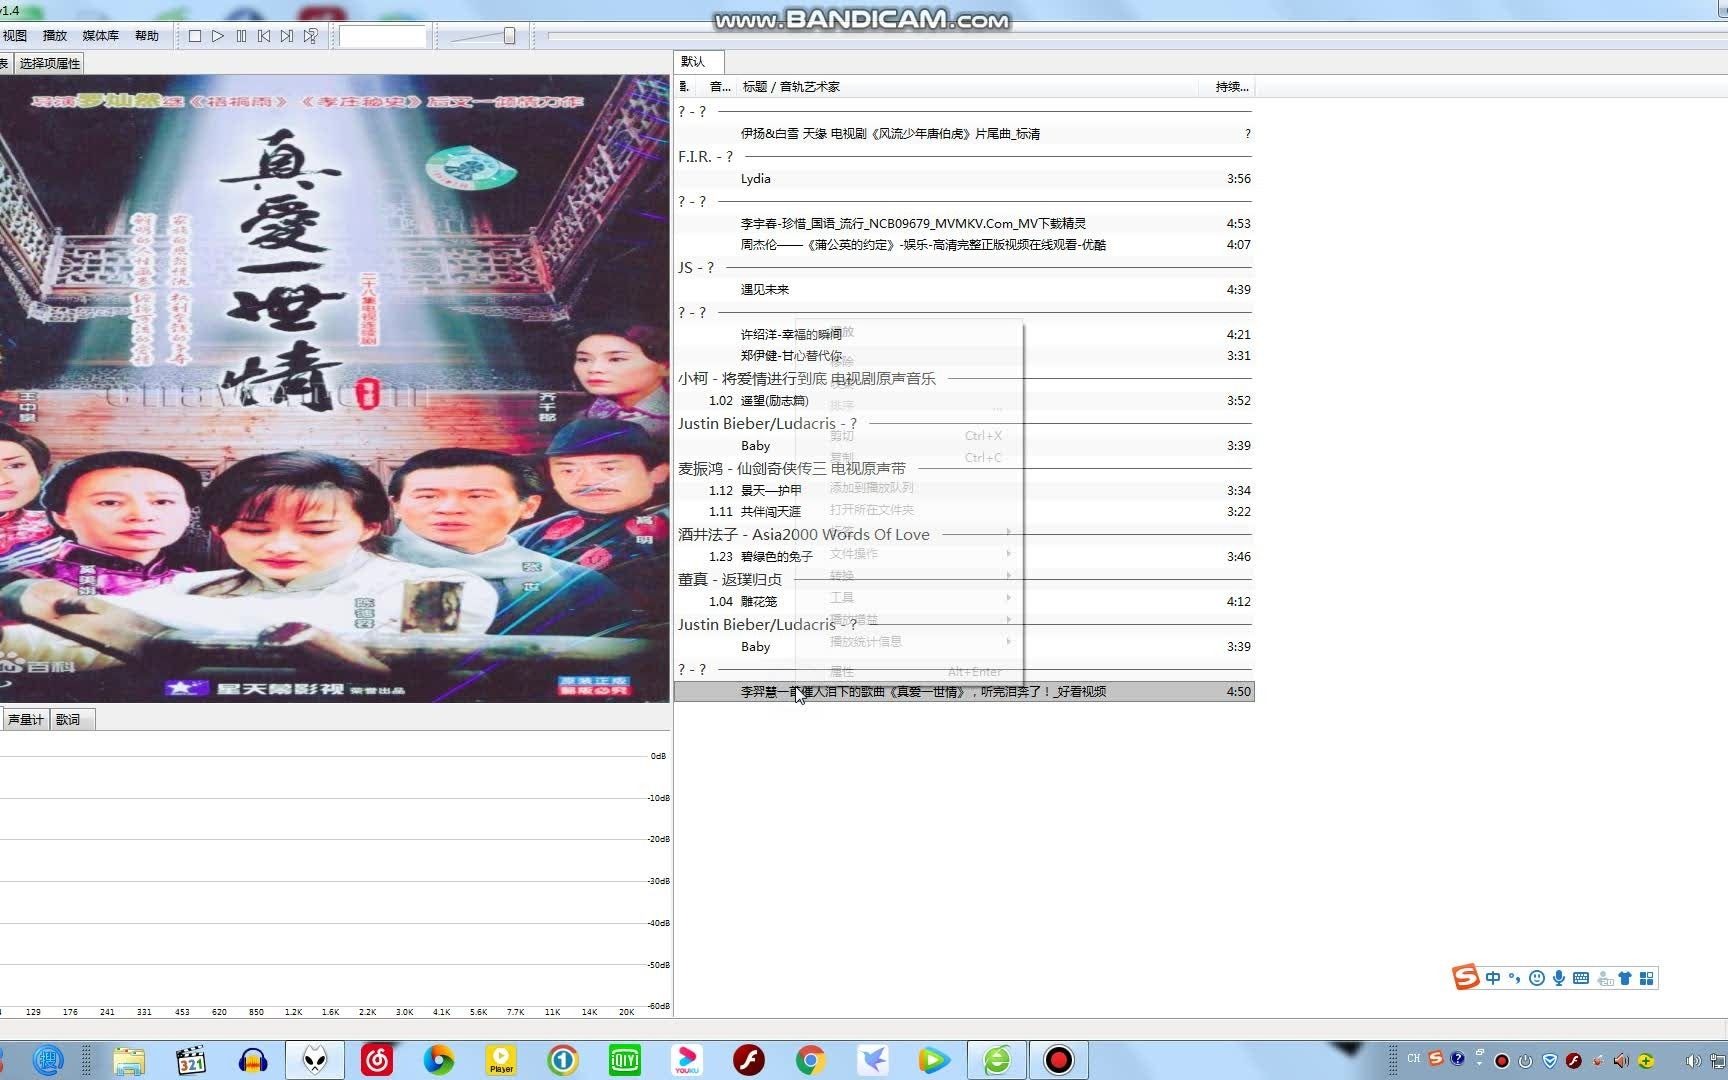Open 360 browser green e taskbar icon
The image size is (1728, 1080).
(x=997, y=1060)
